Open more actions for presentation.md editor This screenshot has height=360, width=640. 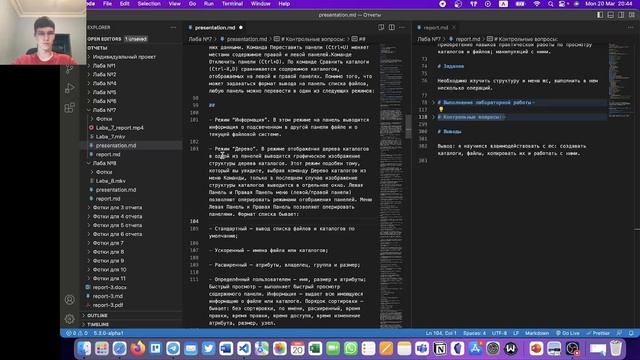(402, 27)
